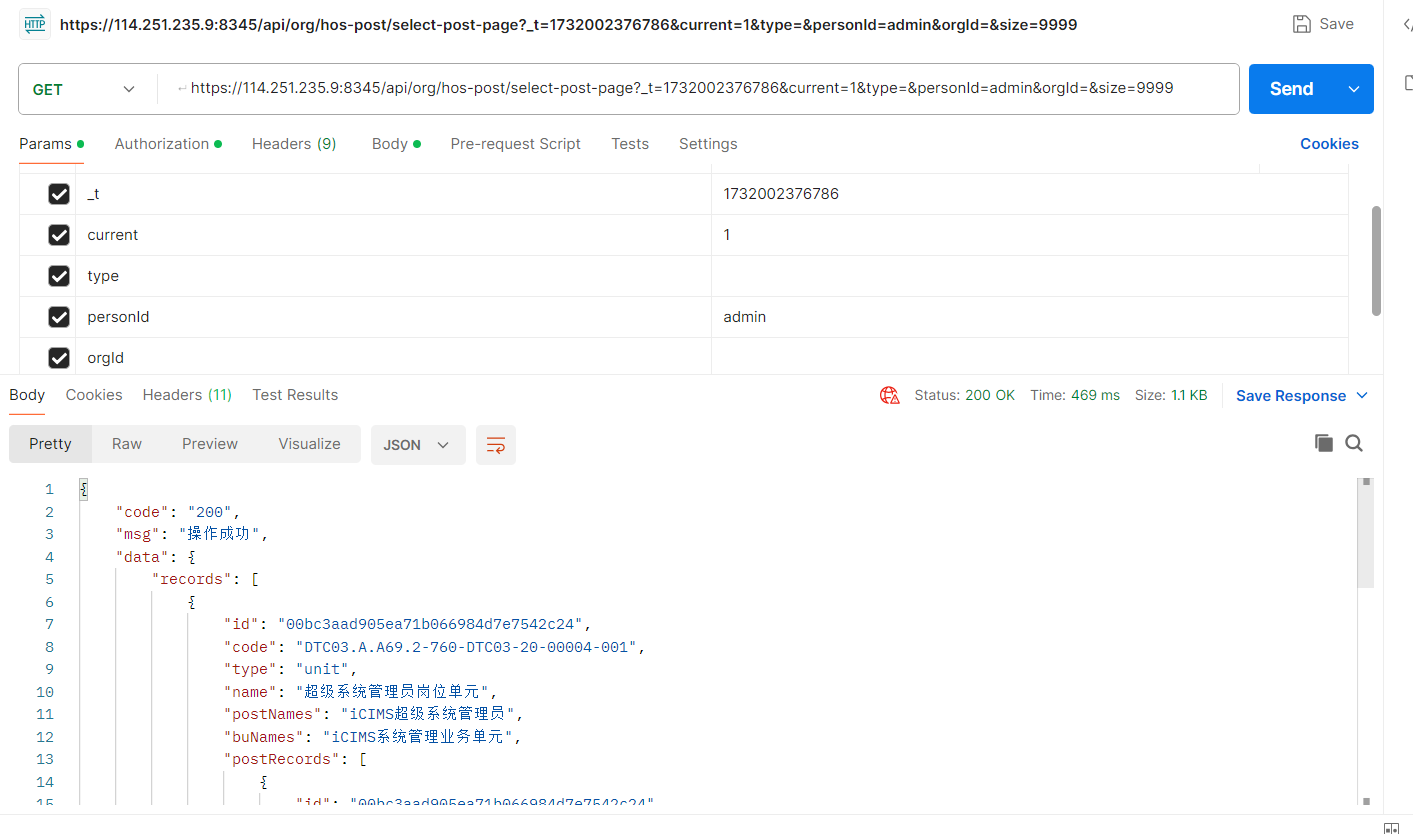Click the "code": "200" line
1413x834 pixels.
178,512
